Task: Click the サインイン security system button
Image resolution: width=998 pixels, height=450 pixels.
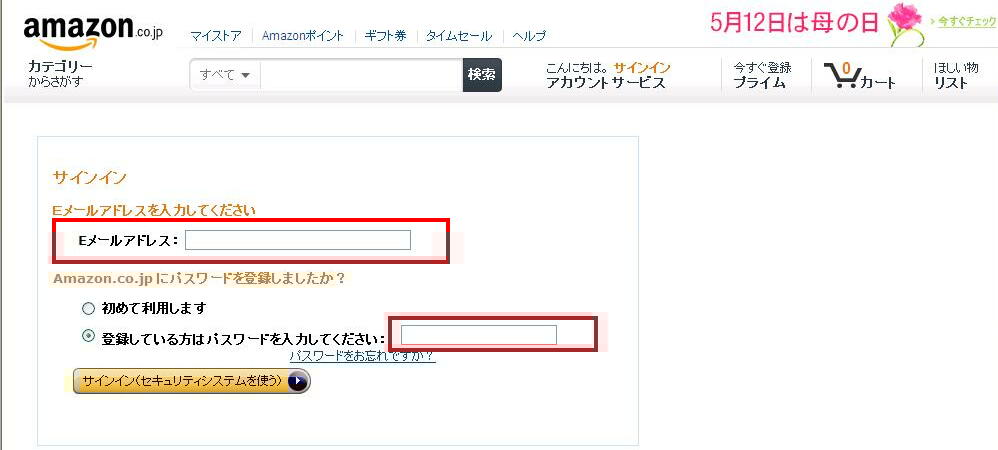Action: (192, 381)
